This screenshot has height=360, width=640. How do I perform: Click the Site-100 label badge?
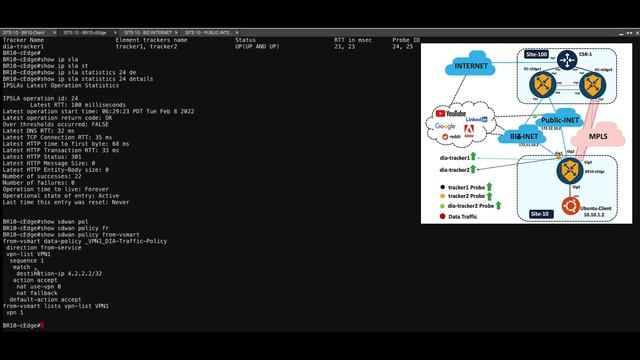tap(536, 54)
